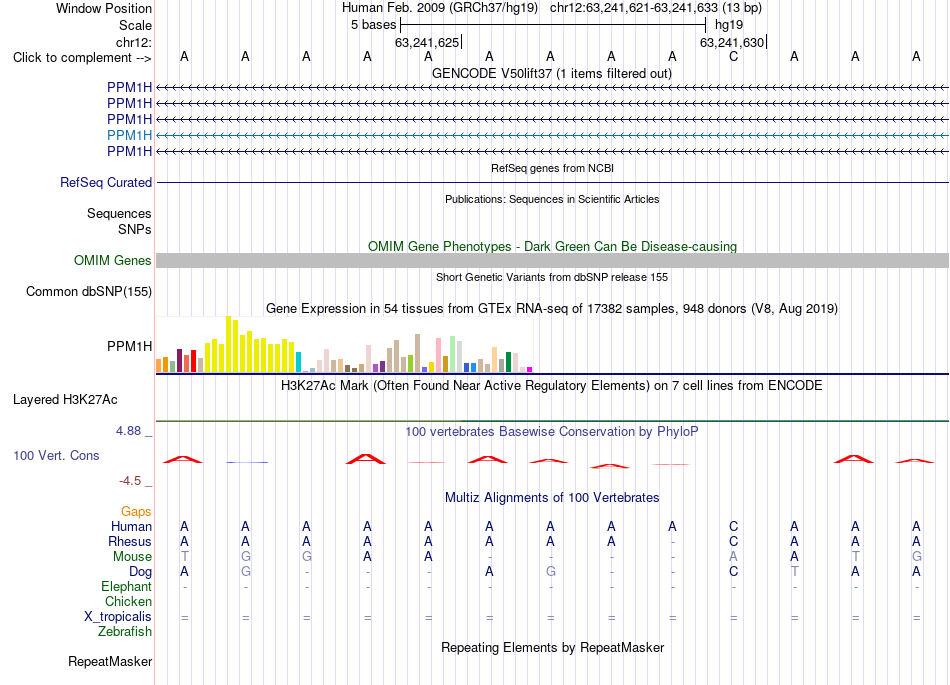The image size is (950, 685).
Task: Click the light green bar in GTEx chart
Action: coord(453,354)
